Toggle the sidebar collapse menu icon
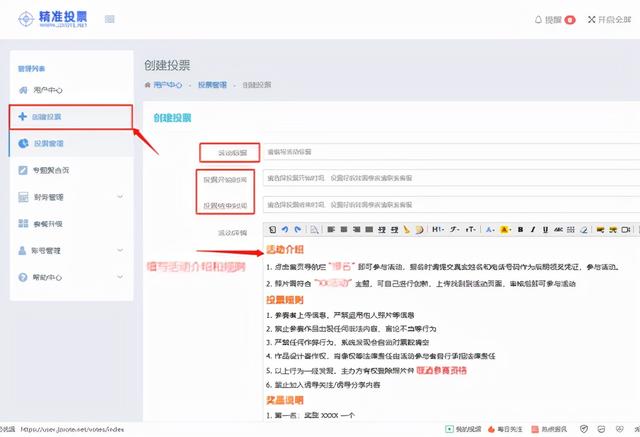Image resolution: width=640 pixels, height=437 pixels. click(109, 19)
